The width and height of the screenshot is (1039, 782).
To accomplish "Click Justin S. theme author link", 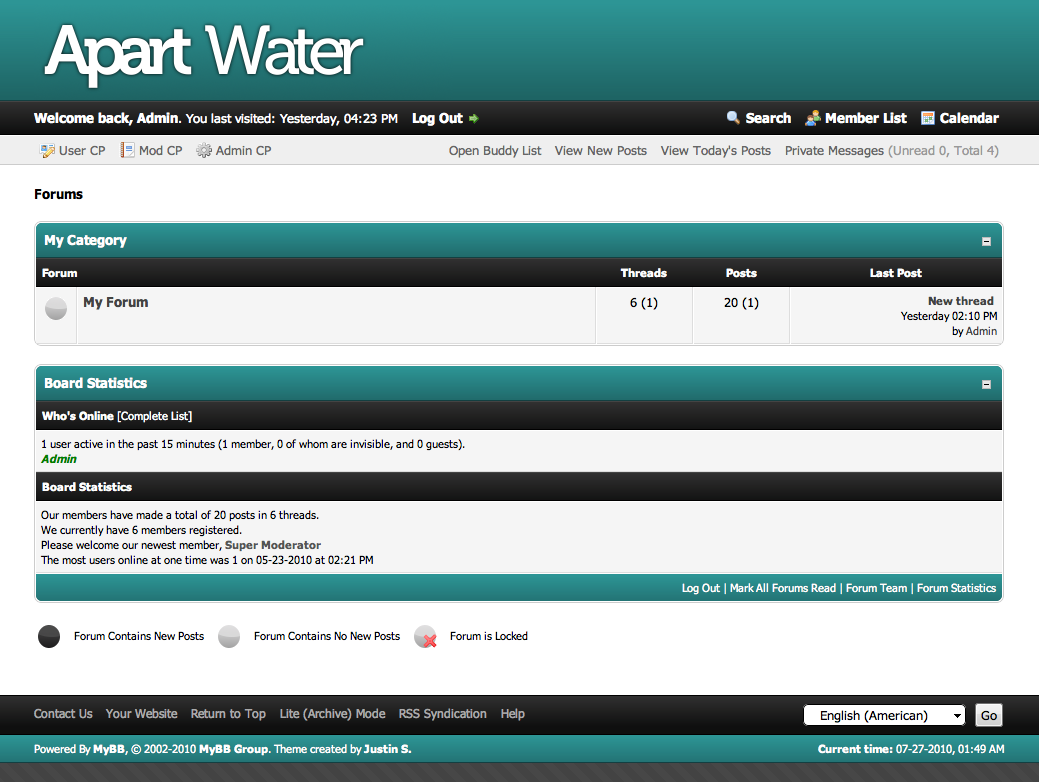I will [387, 749].
